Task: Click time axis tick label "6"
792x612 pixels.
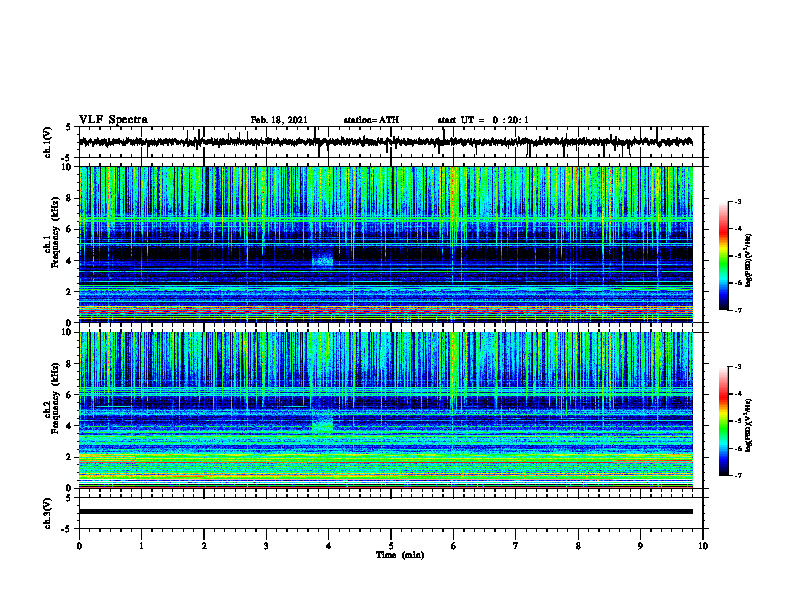Action: [454, 546]
